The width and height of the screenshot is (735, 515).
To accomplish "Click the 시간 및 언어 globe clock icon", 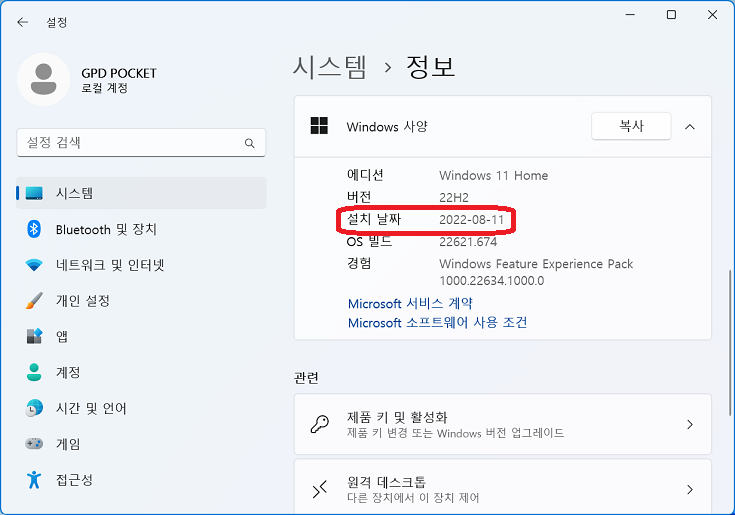I will [x=34, y=408].
